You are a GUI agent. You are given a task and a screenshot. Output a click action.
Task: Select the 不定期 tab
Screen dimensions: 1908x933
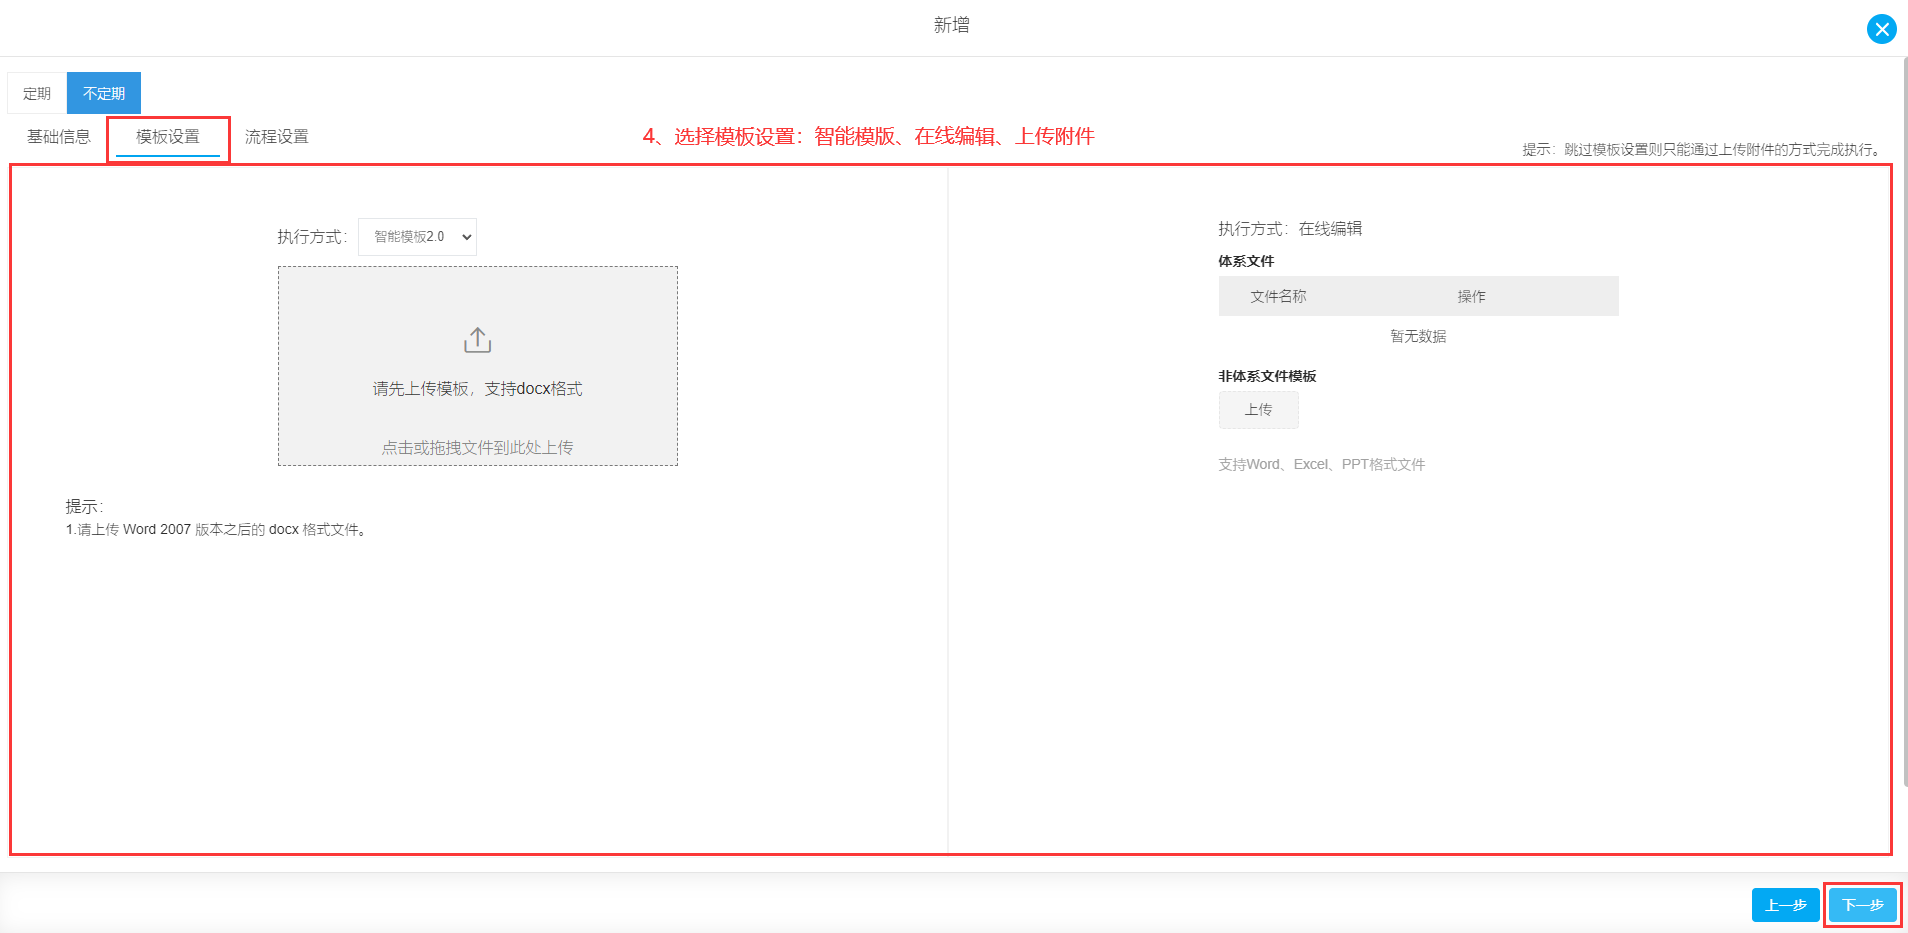point(104,93)
